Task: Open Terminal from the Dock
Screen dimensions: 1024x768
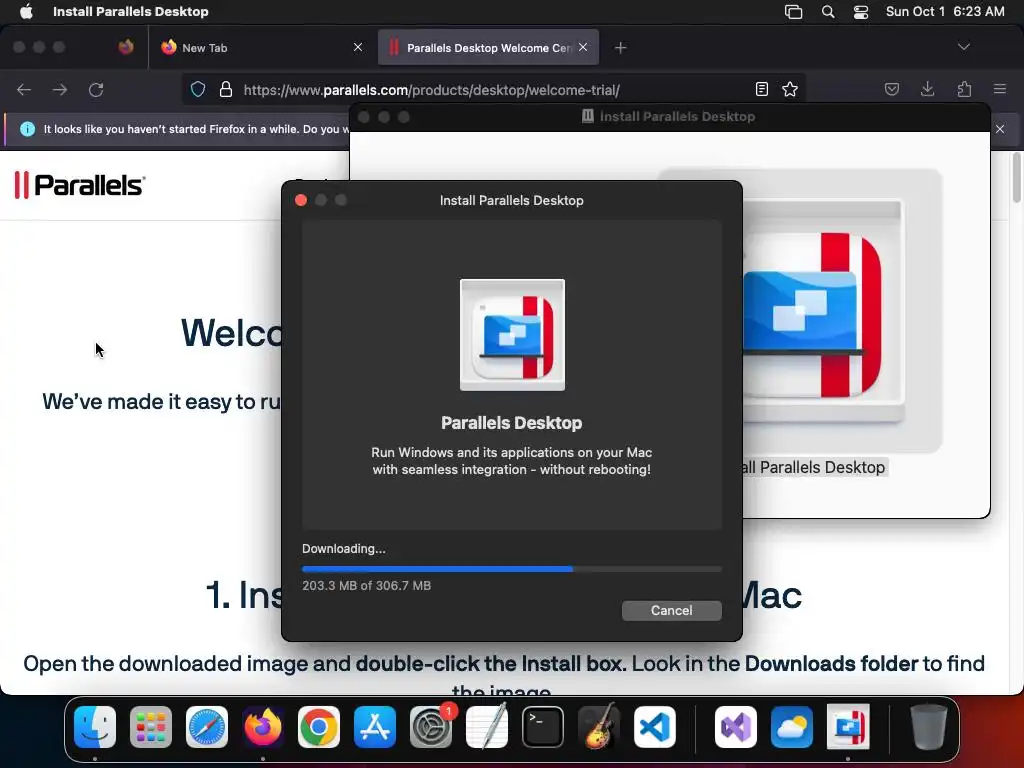Action: point(543,727)
